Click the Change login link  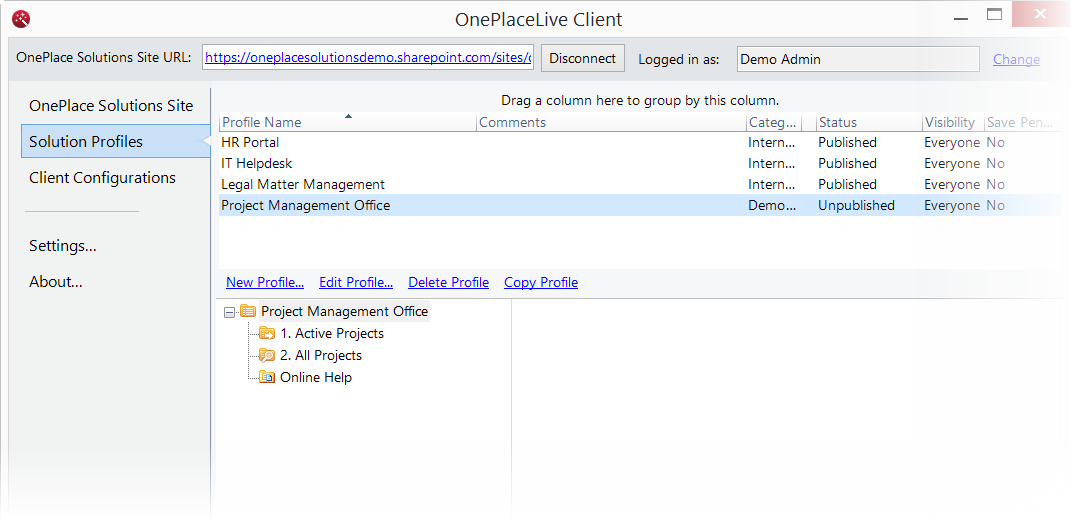(1016, 59)
